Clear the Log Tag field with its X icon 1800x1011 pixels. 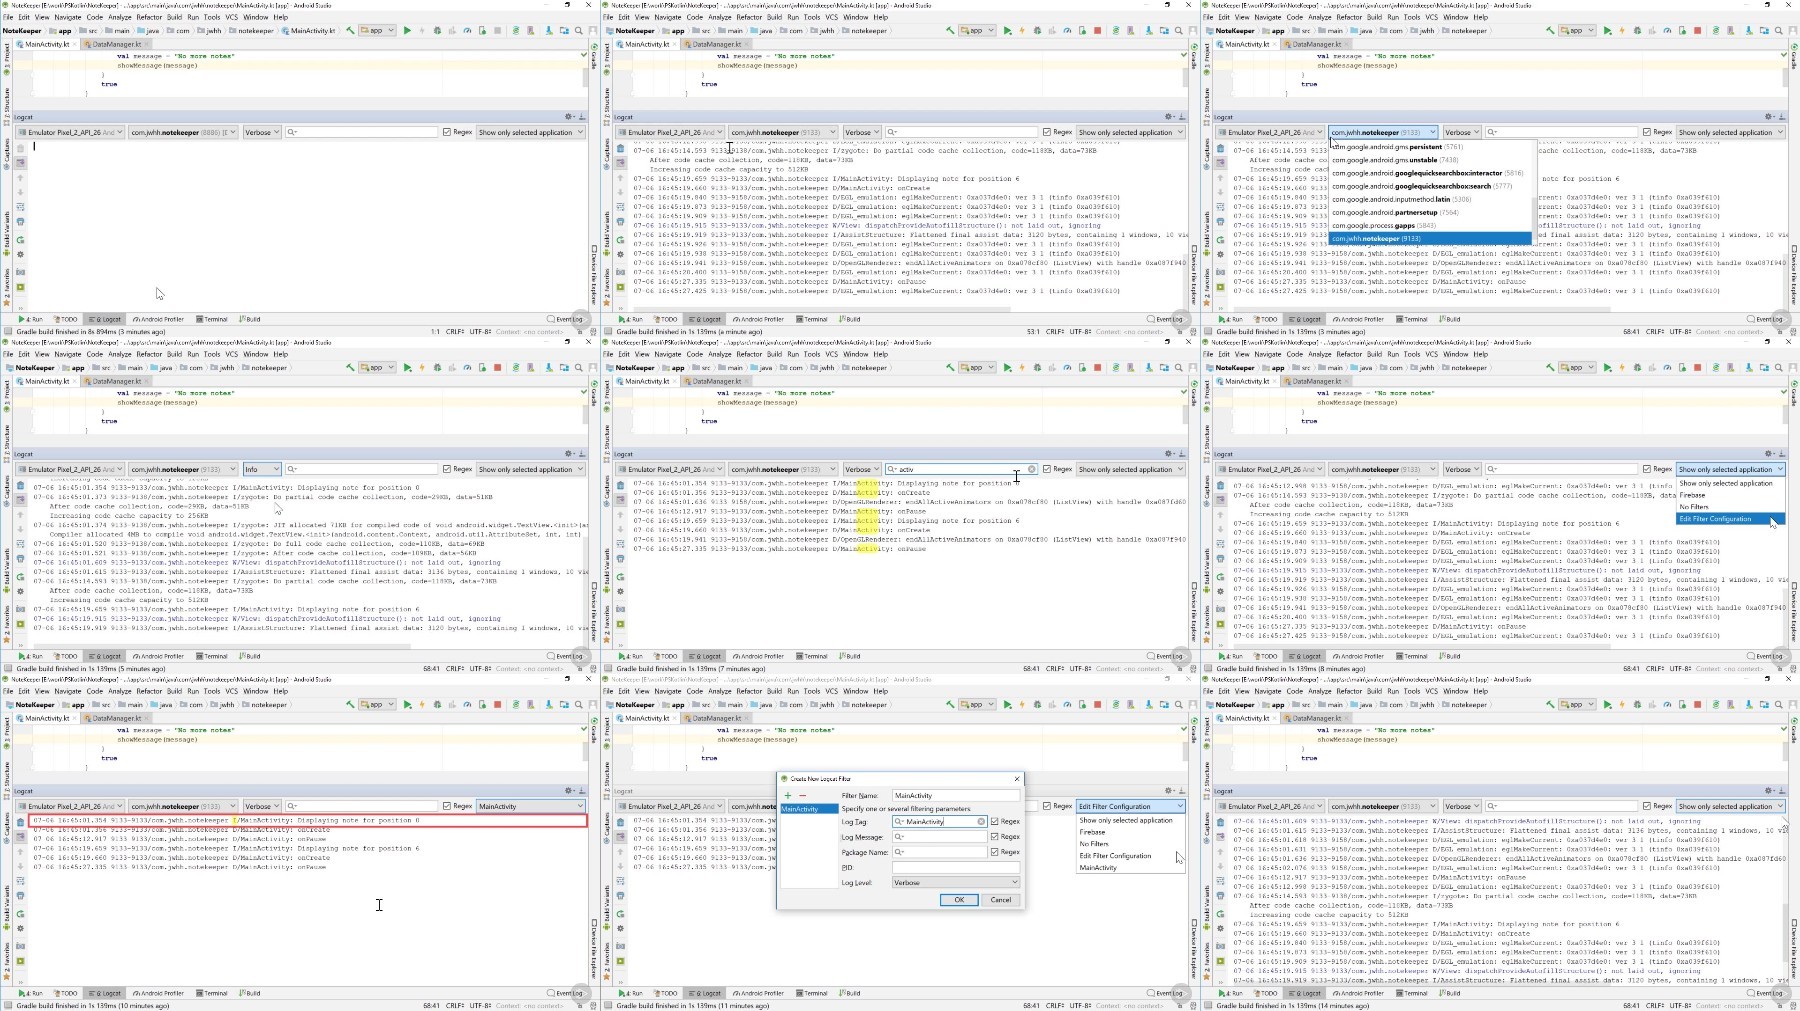(x=981, y=822)
